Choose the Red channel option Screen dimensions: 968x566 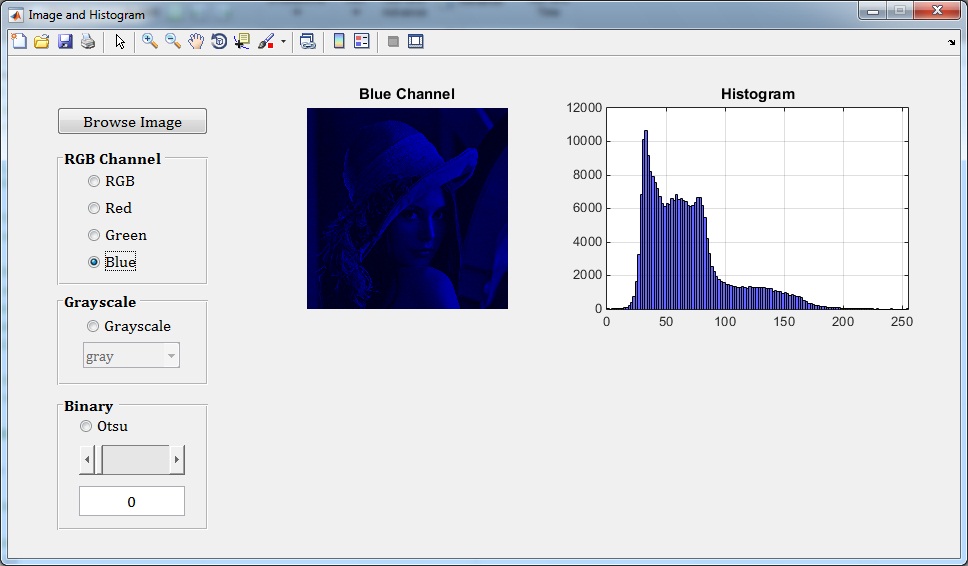(x=94, y=208)
